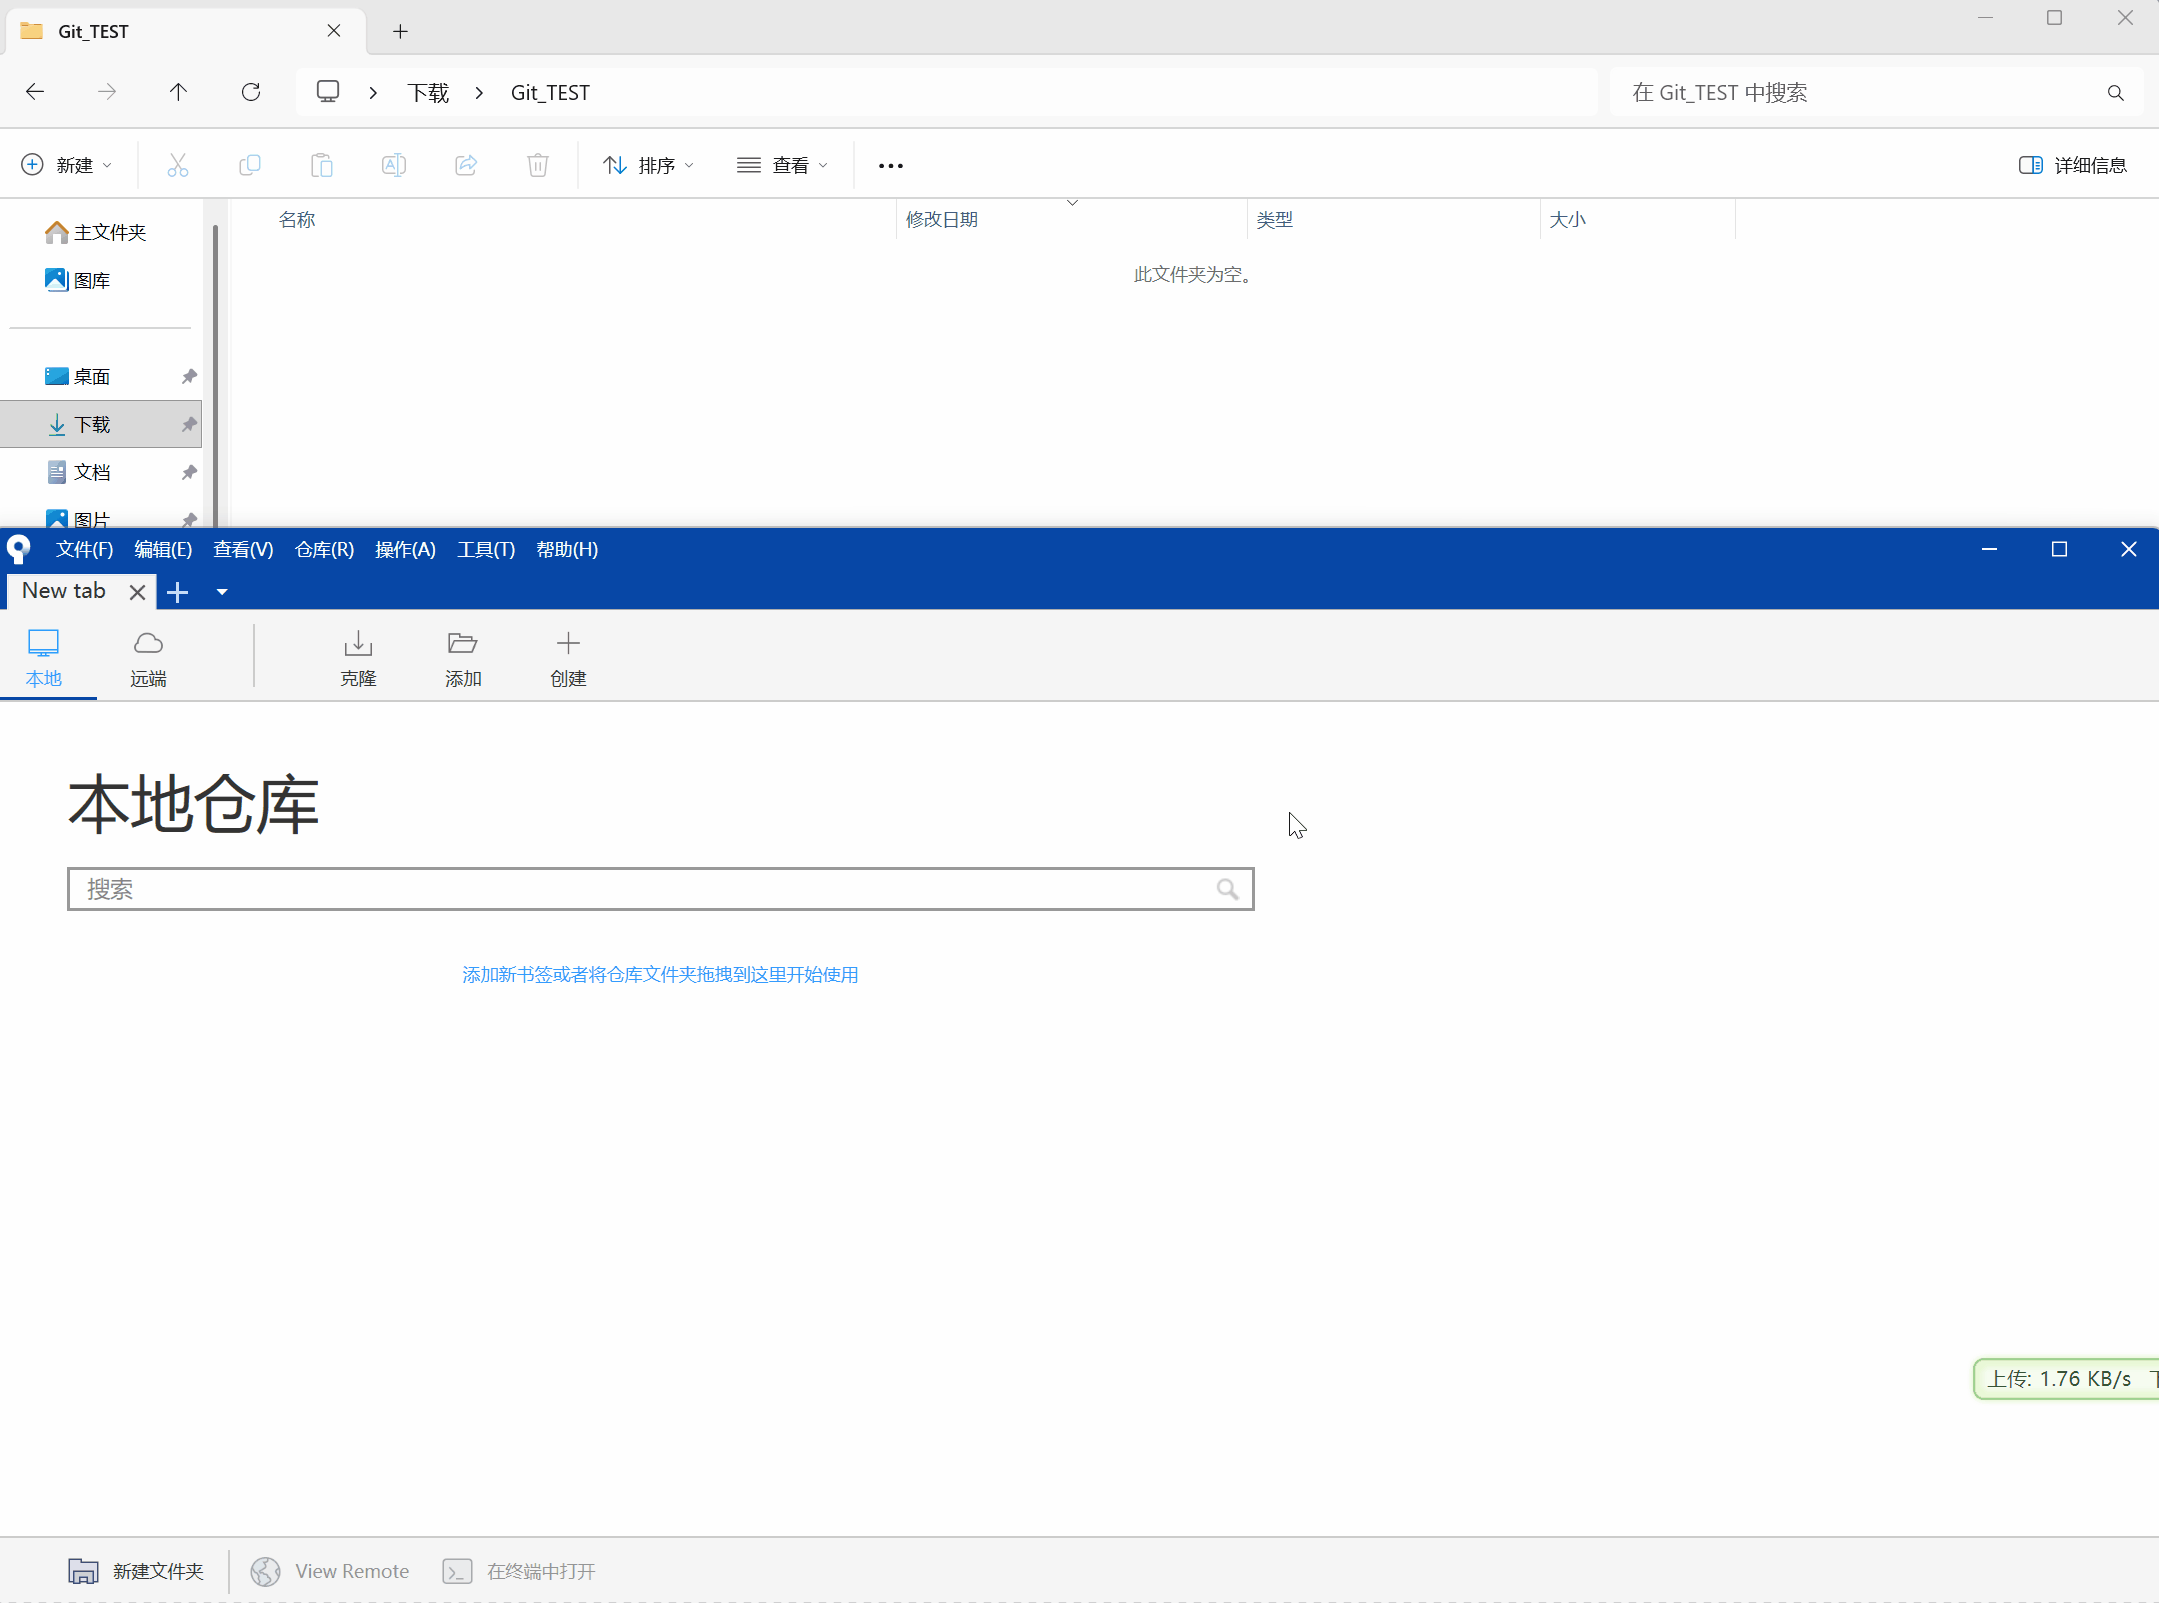Viewport: 2159px width, 1603px height.
Task: Click the add bookmark hint link
Action: pos(660,974)
